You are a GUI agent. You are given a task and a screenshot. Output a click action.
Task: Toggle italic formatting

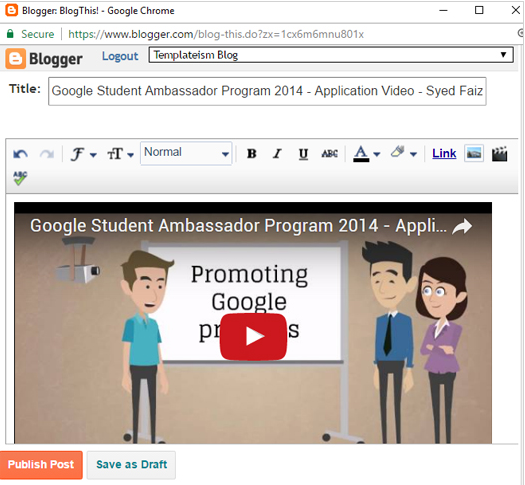click(x=277, y=154)
